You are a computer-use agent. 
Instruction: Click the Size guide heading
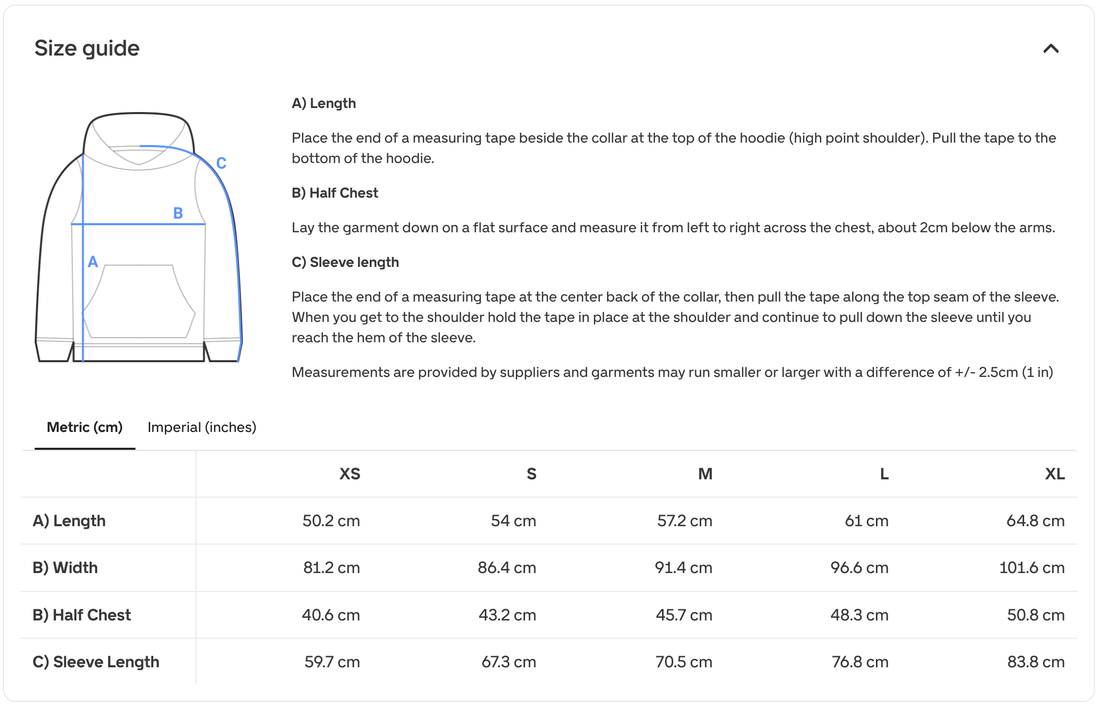pos(87,48)
